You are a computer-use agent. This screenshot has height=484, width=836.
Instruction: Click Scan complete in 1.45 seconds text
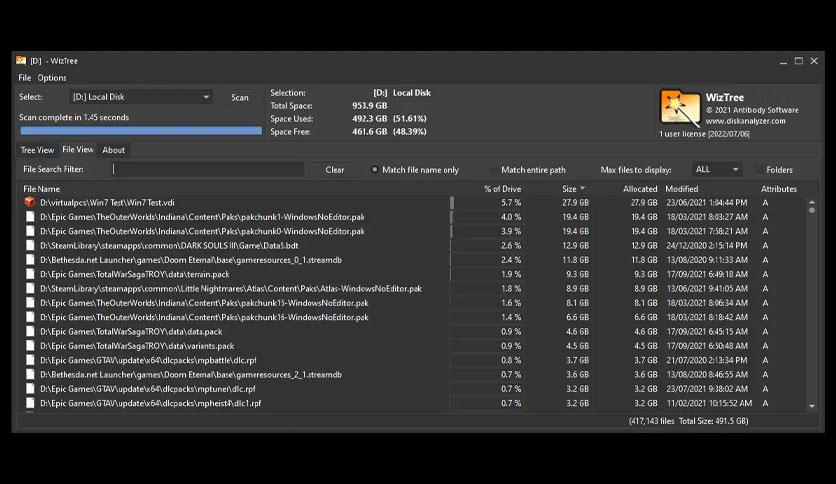coord(74,117)
